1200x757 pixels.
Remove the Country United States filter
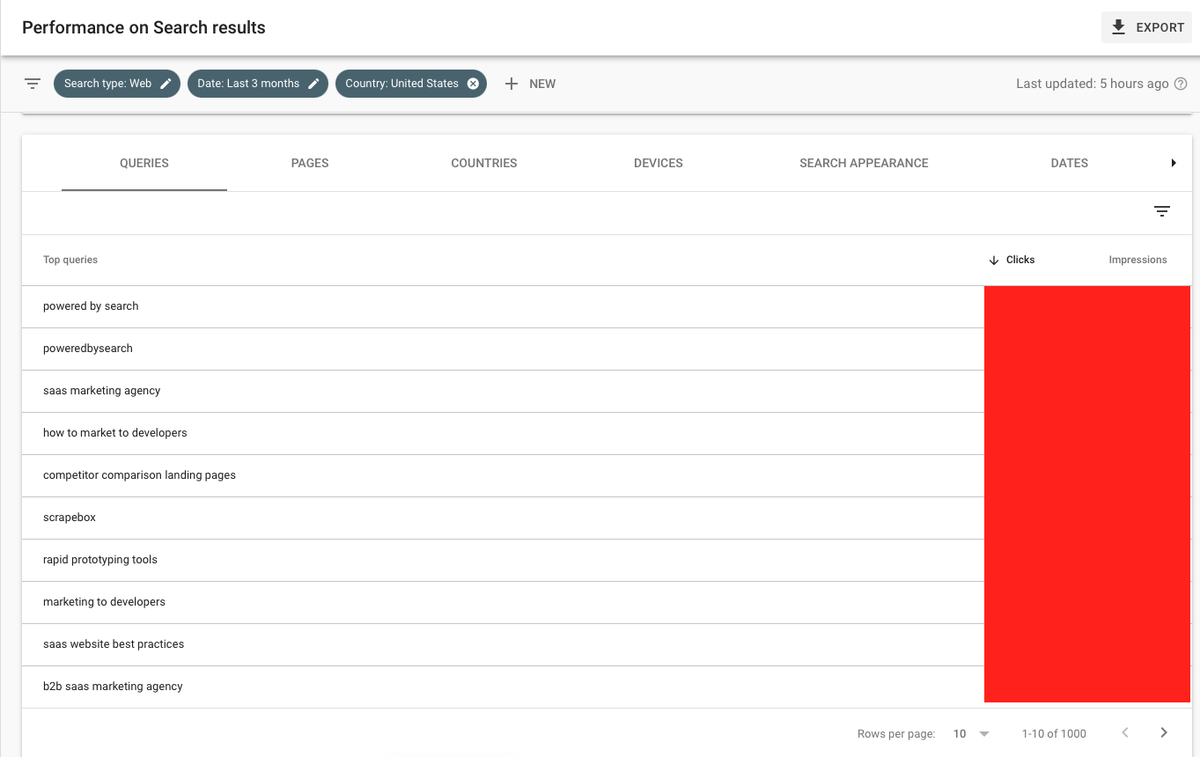(x=473, y=84)
